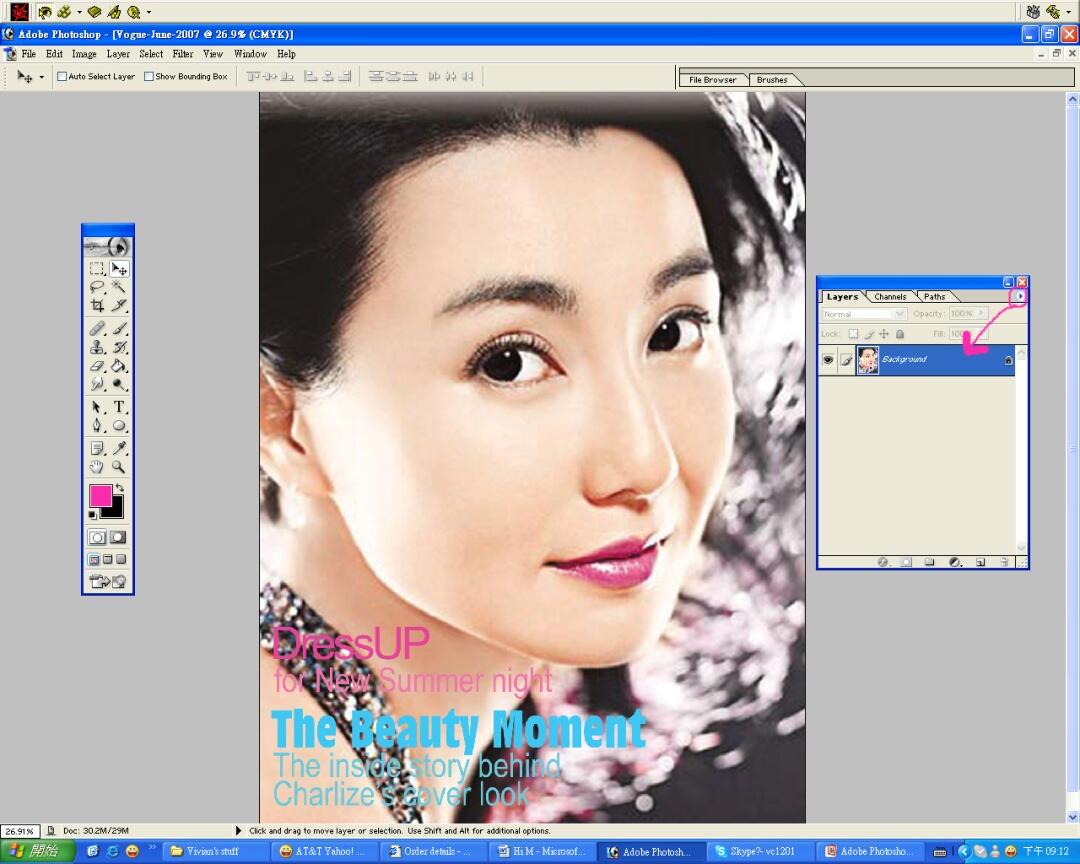Image resolution: width=1080 pixels, height=864 pixels.
Task: Select the Eraser tool
Action: pyautogui.click(x=97, y=366)
